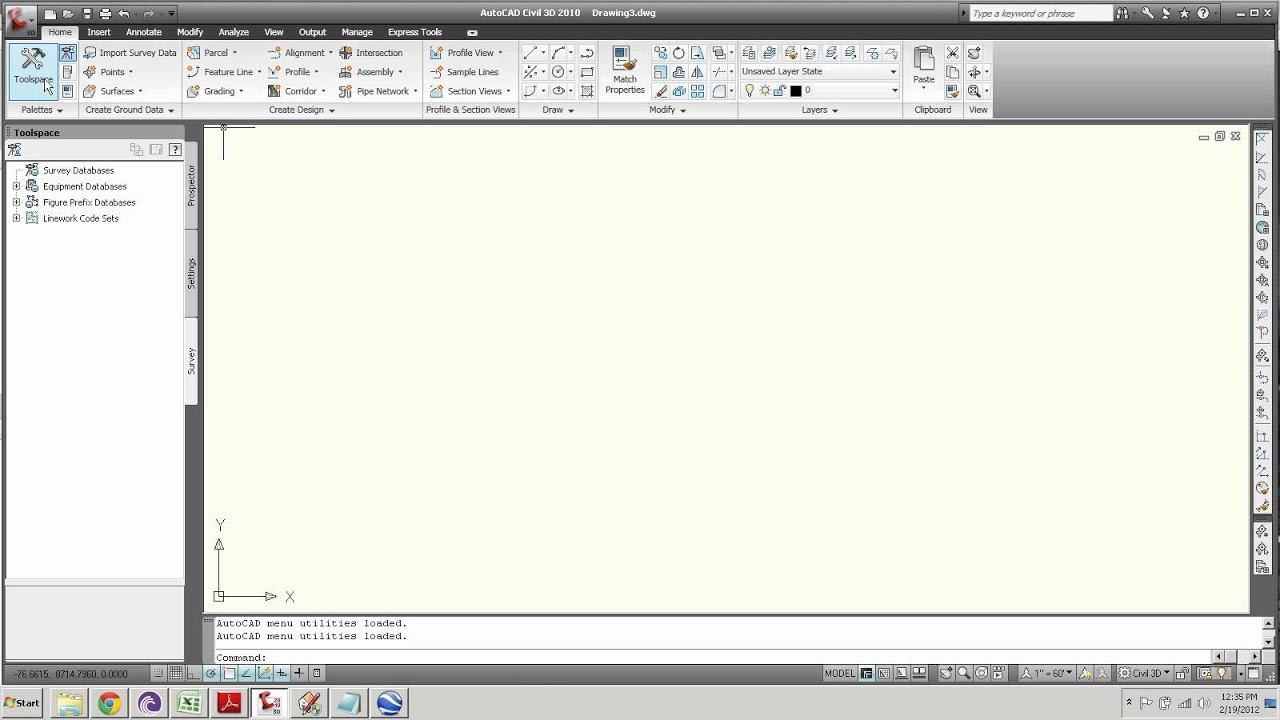Click the Pipe Network button
Image resolution: width=1280 pixels, height=720 pixels.
pyautogui.click(x=378, y=91)
